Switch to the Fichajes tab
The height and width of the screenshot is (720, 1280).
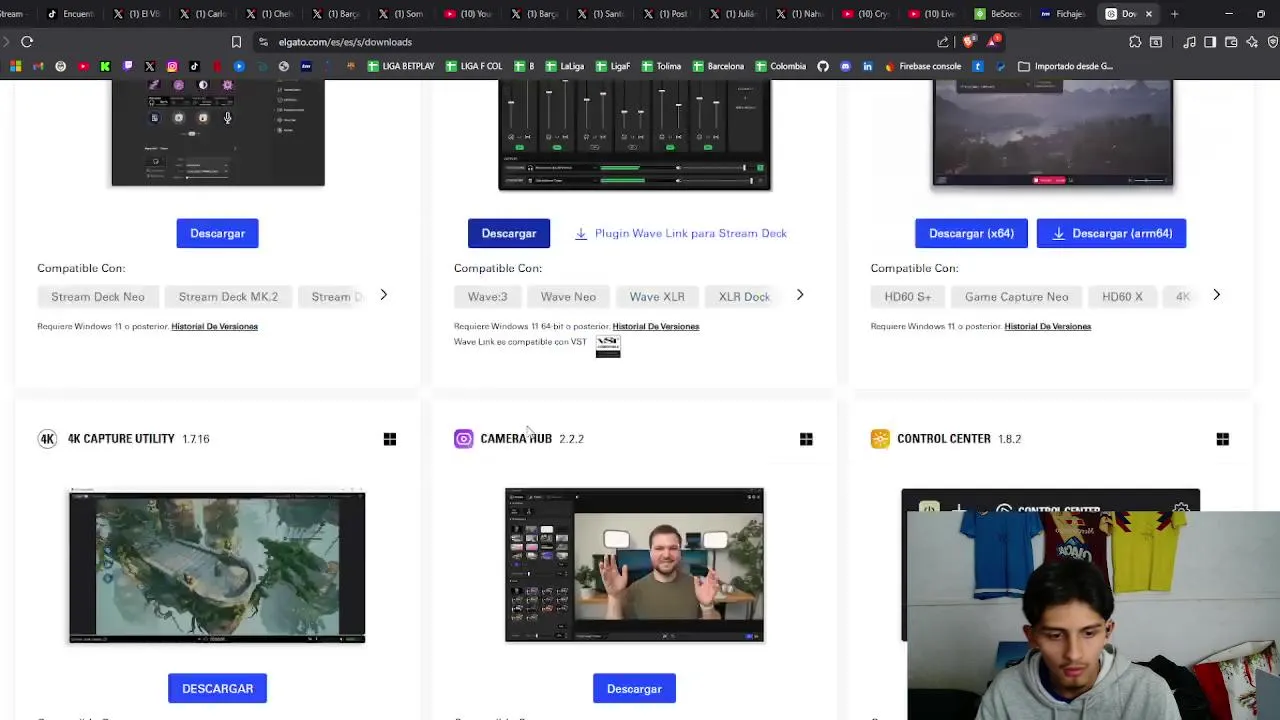pos(1063,14)
